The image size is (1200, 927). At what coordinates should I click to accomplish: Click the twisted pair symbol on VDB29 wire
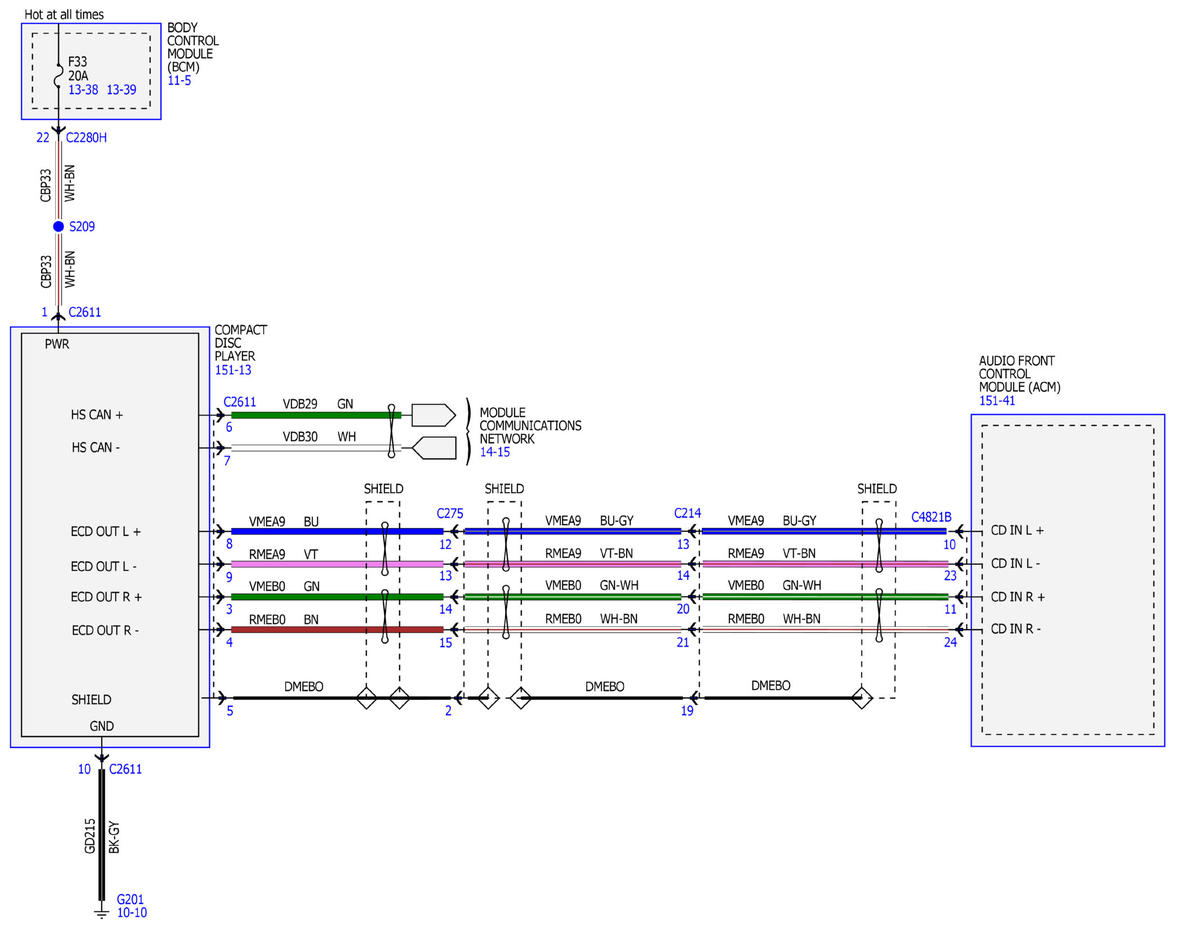coord(391,431)
